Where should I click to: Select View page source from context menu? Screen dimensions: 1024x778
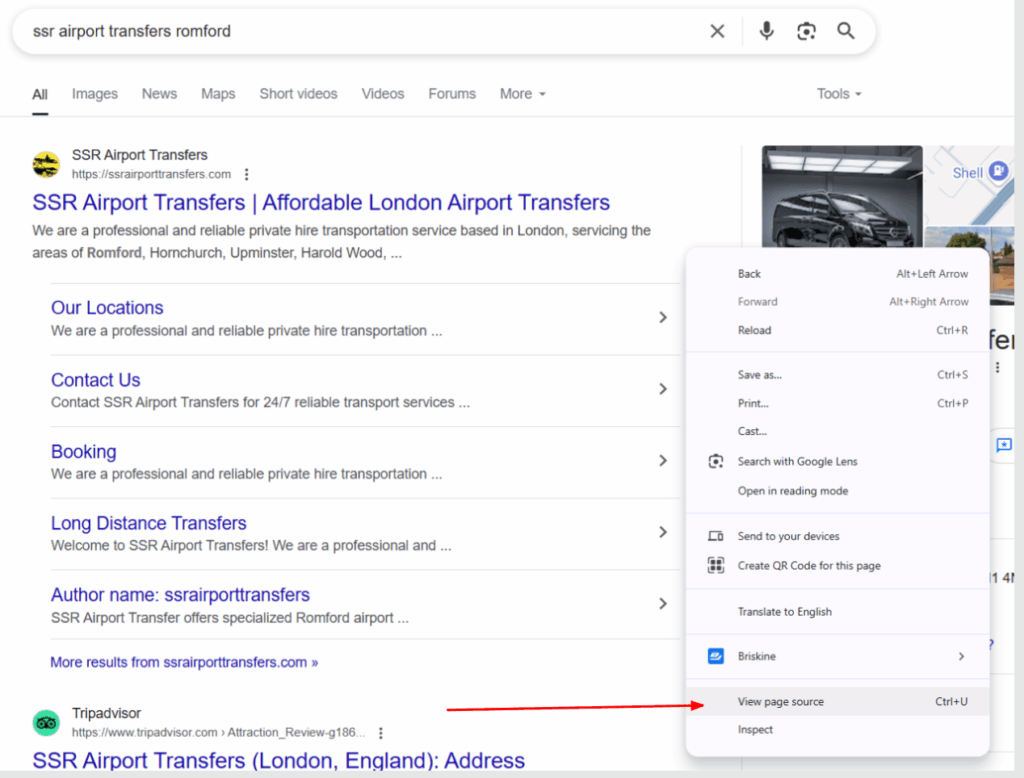pos(781,702)
